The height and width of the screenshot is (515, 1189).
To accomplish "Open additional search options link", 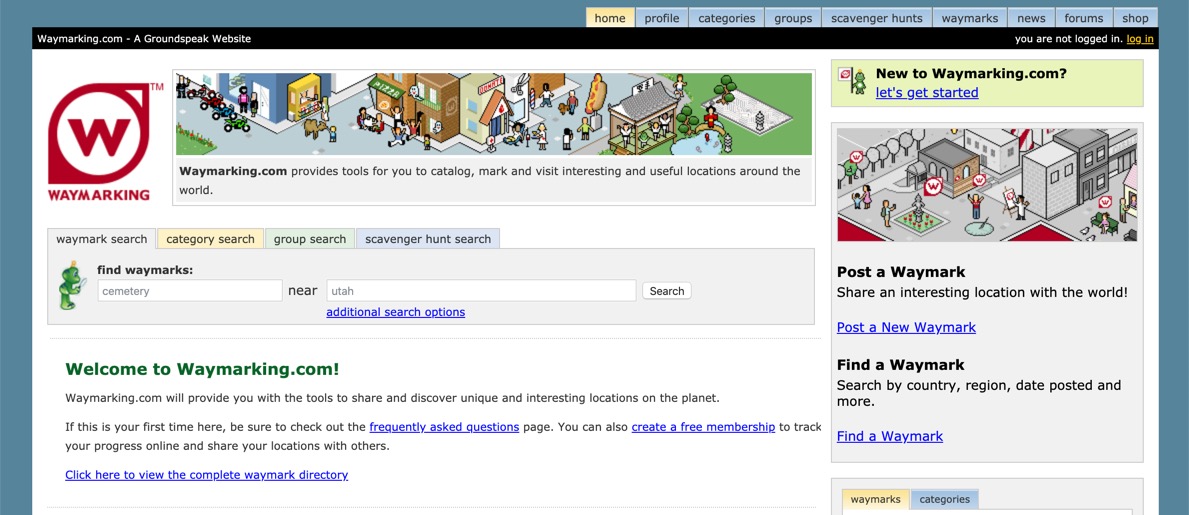I will (x=395, y=312).
